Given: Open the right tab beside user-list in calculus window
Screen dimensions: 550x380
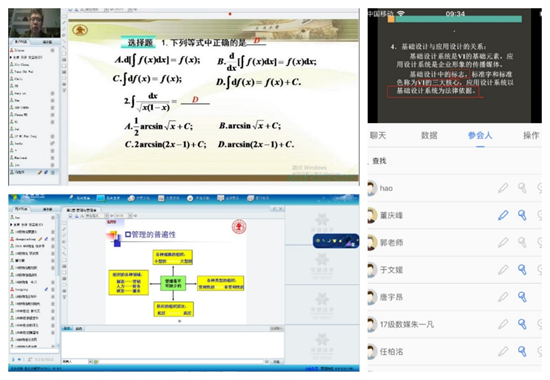Looking at the screenshot, I should (x=47, y=42).
